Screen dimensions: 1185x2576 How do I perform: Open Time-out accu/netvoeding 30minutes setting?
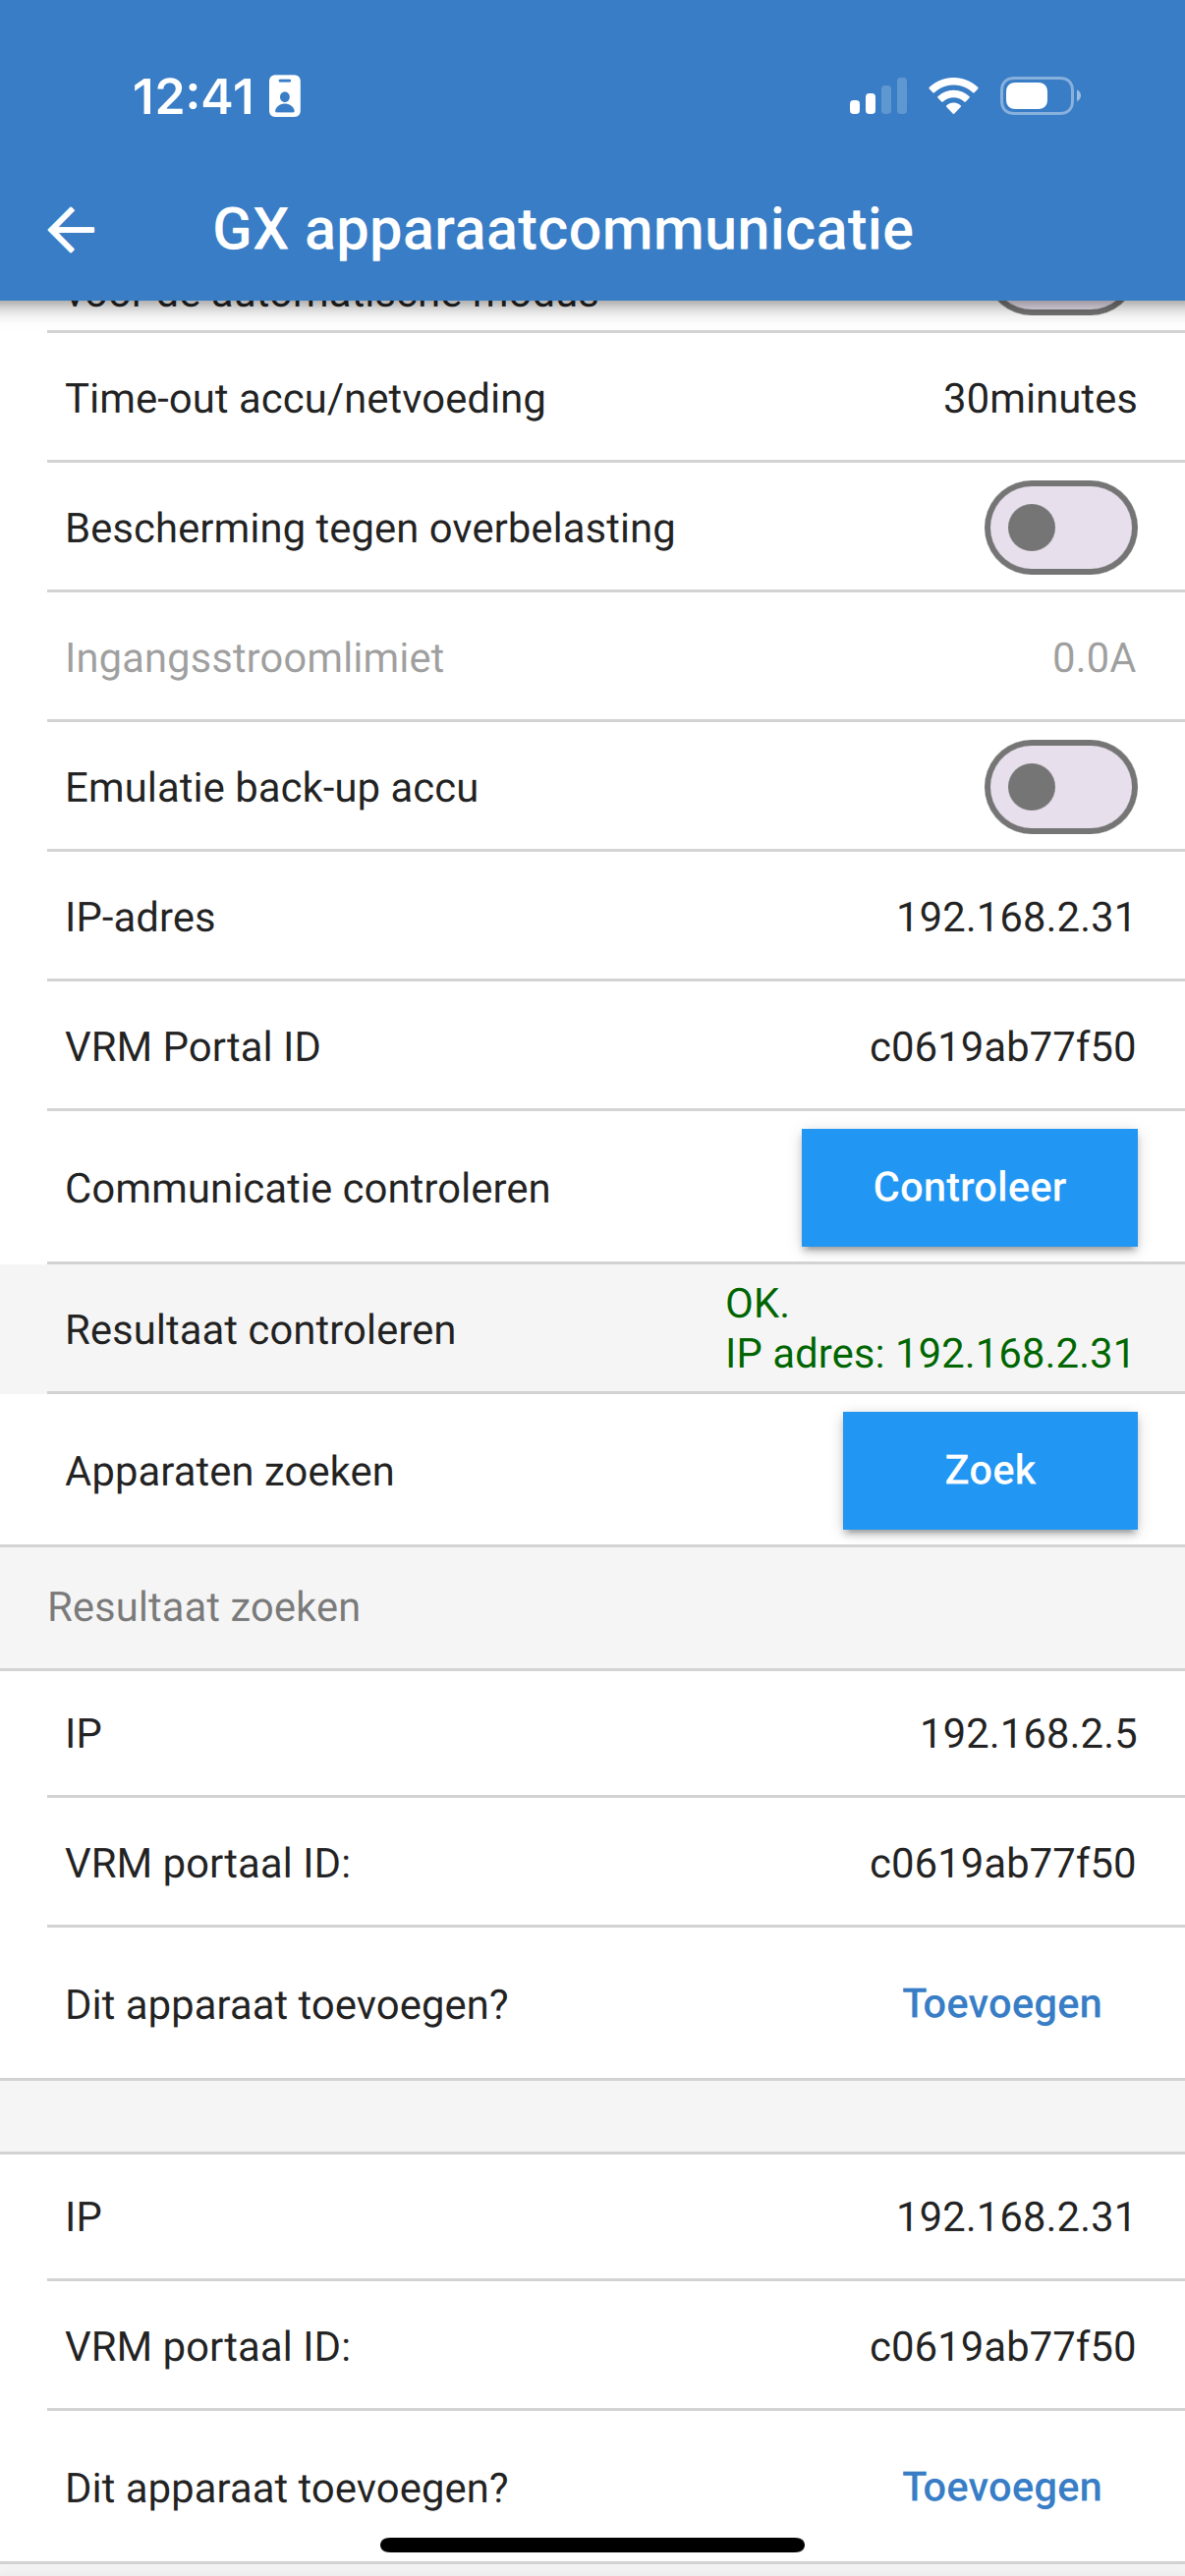[600, 398]
